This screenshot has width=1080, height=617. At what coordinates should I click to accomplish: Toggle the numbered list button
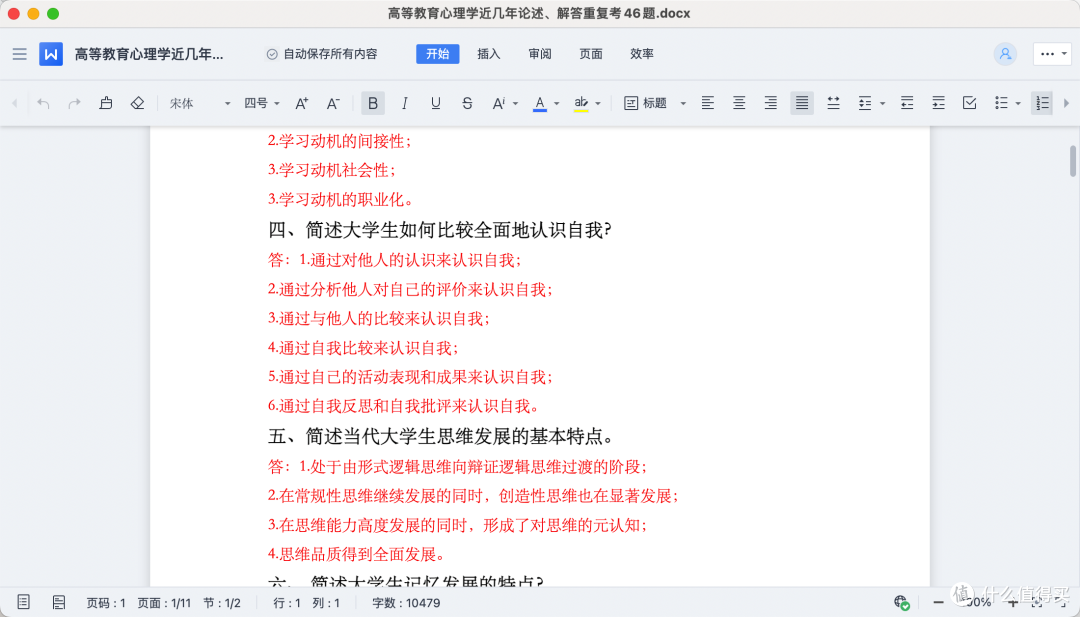point(1042,103)
